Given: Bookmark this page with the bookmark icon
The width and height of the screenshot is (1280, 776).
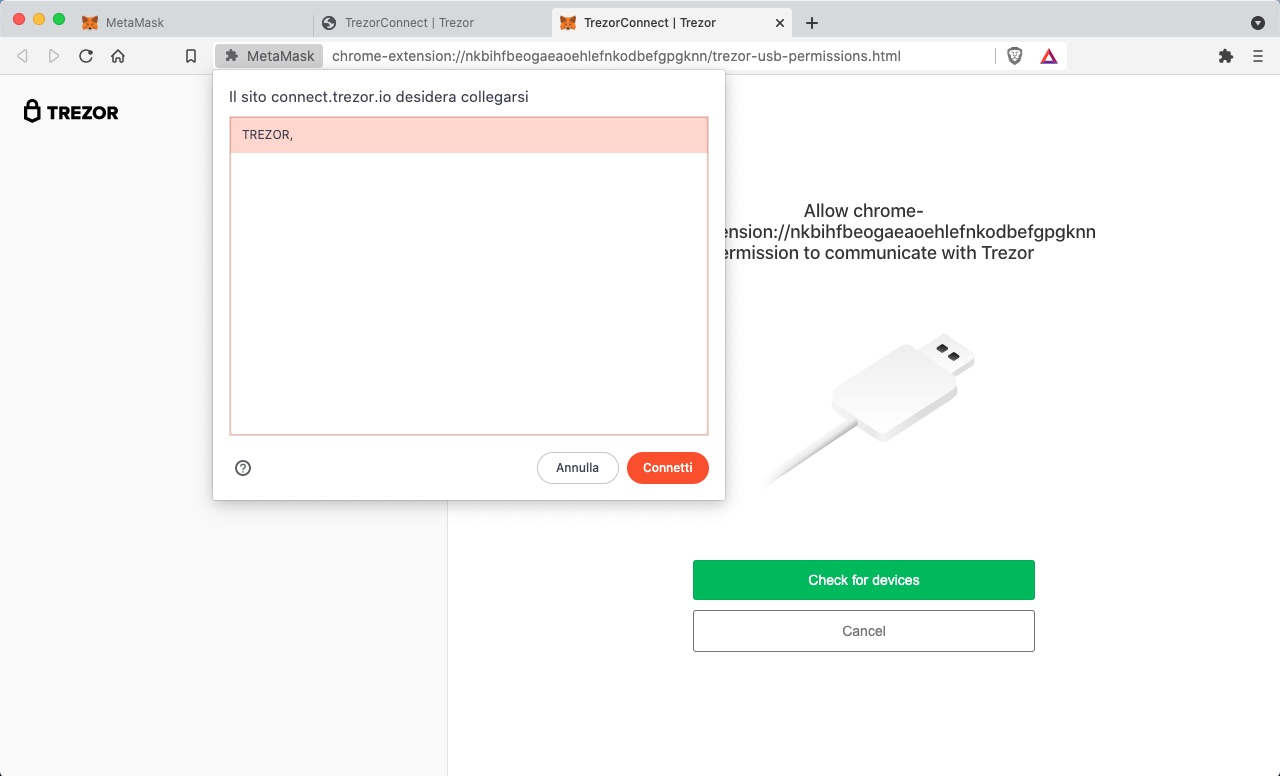Looking at the screenshot, I should [191, 56].
